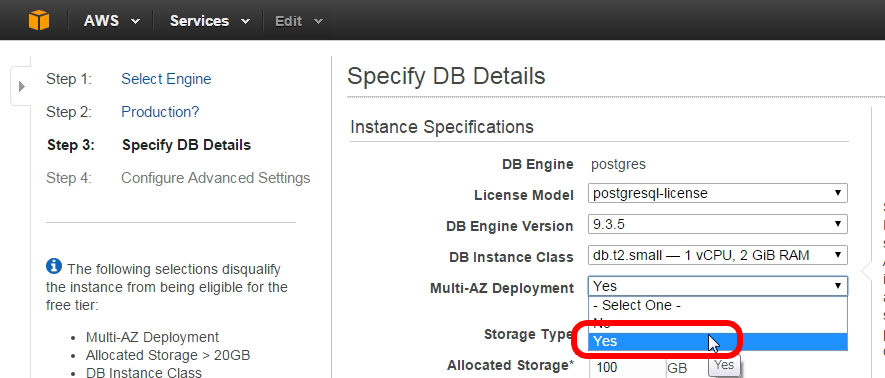The height and width of the screenshot is (378, 885).
Task: Click the Instance Specifications heading
Action: pyautogui.click(x=441, y=127)
